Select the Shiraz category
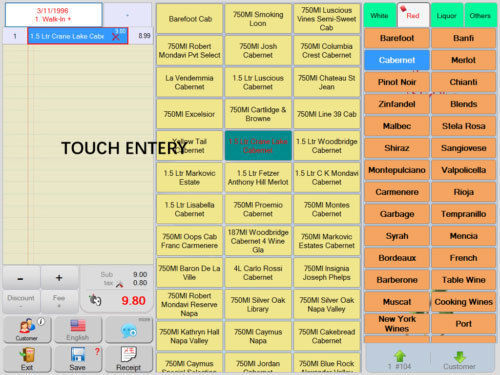This screenshot has height=375, width=500. 397,148
